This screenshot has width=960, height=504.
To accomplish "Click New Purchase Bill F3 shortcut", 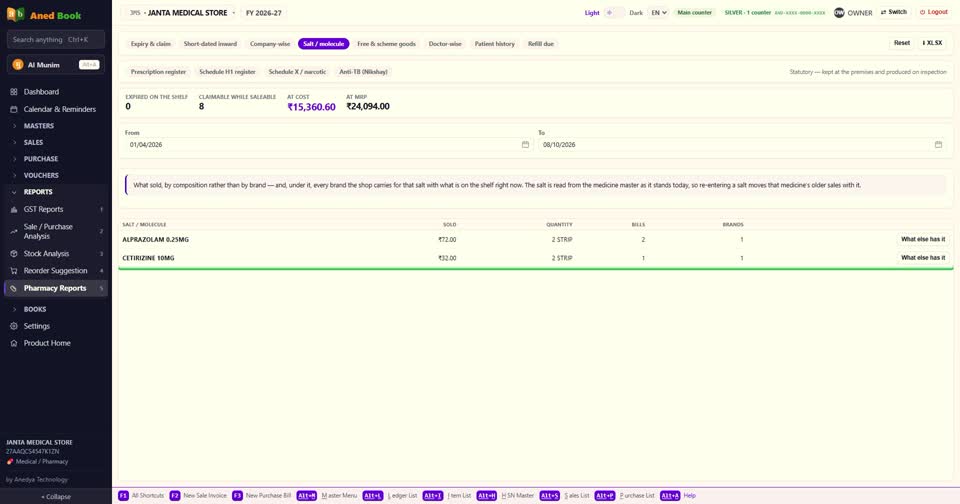I will point(261,495).
